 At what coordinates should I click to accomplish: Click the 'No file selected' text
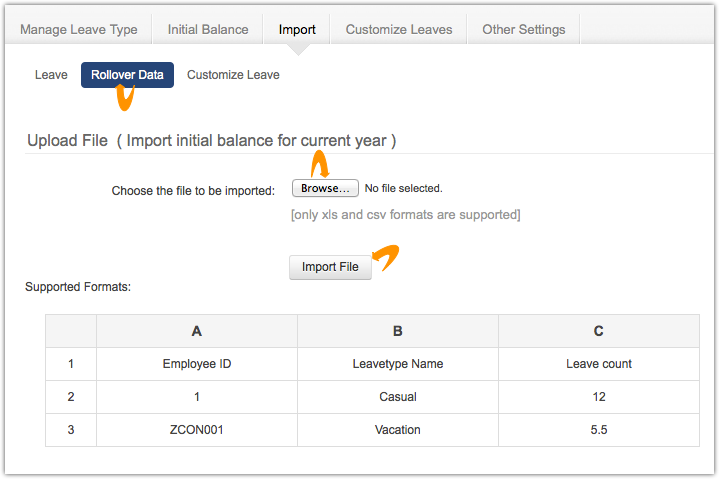pos(403,188)
